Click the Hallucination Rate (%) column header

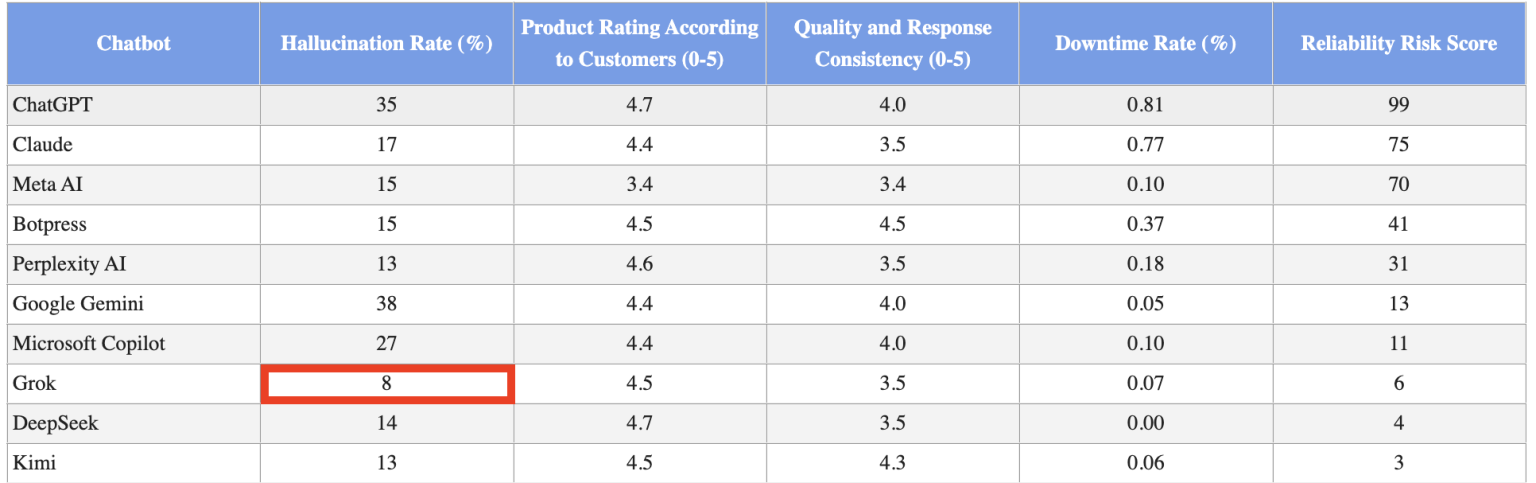386,44
